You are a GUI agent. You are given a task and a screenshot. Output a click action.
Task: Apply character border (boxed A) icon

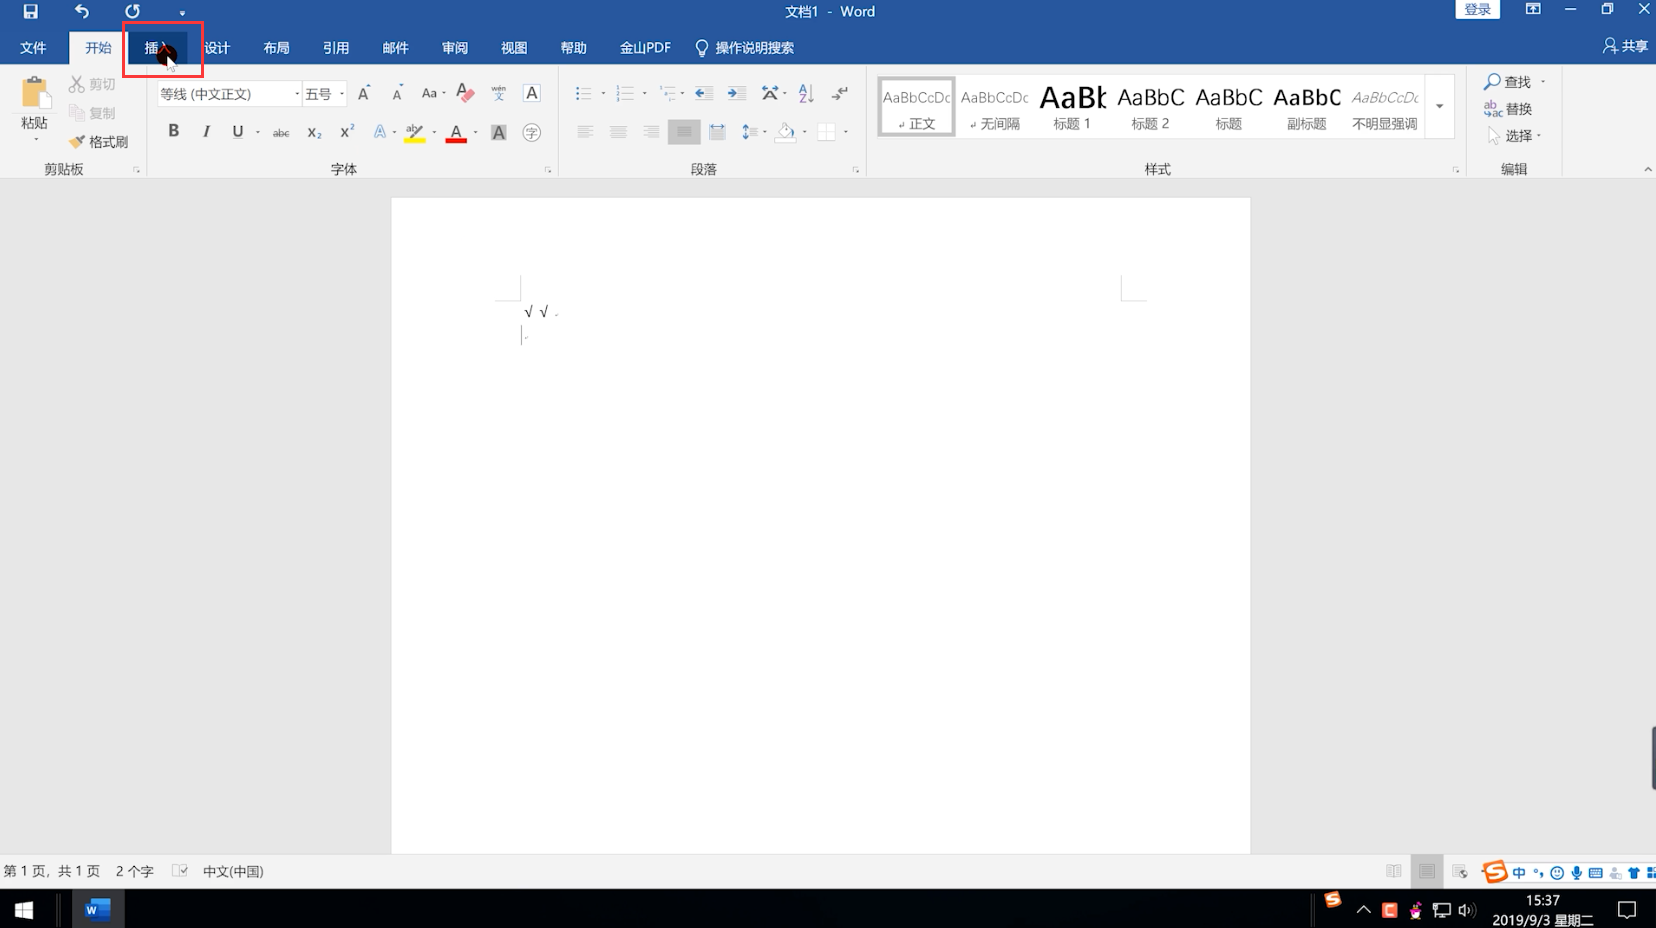coord(532,93)
